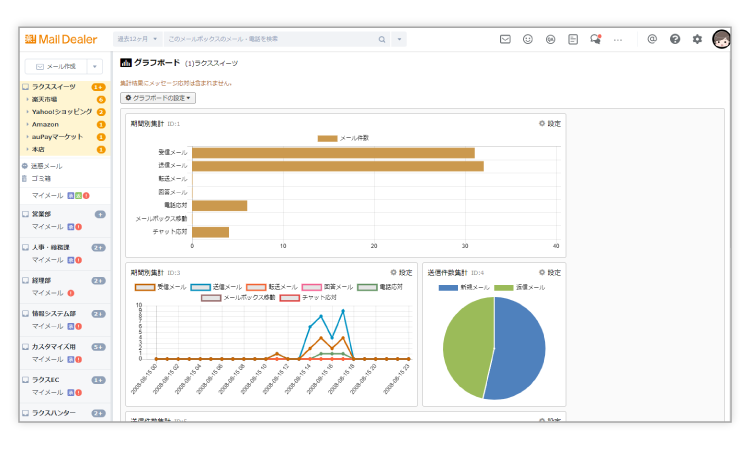Click the three-dots more icon in toolbar
This screenshot has height=450, width=750.
[618, 40]
